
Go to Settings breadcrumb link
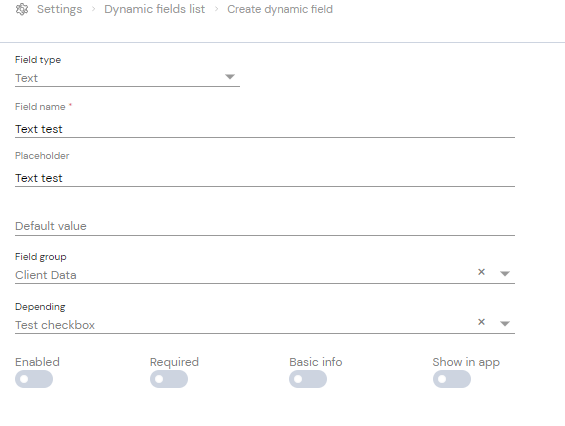[x=59, y=9]
